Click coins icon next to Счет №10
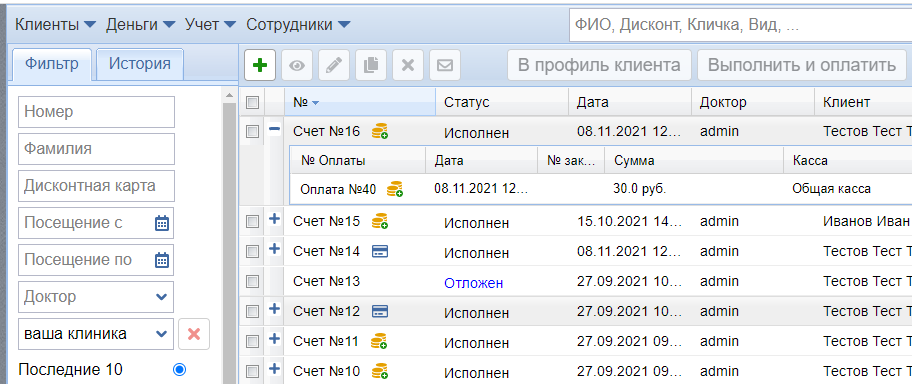Screen dimensions: 912x384 click(x=380, y=371)
